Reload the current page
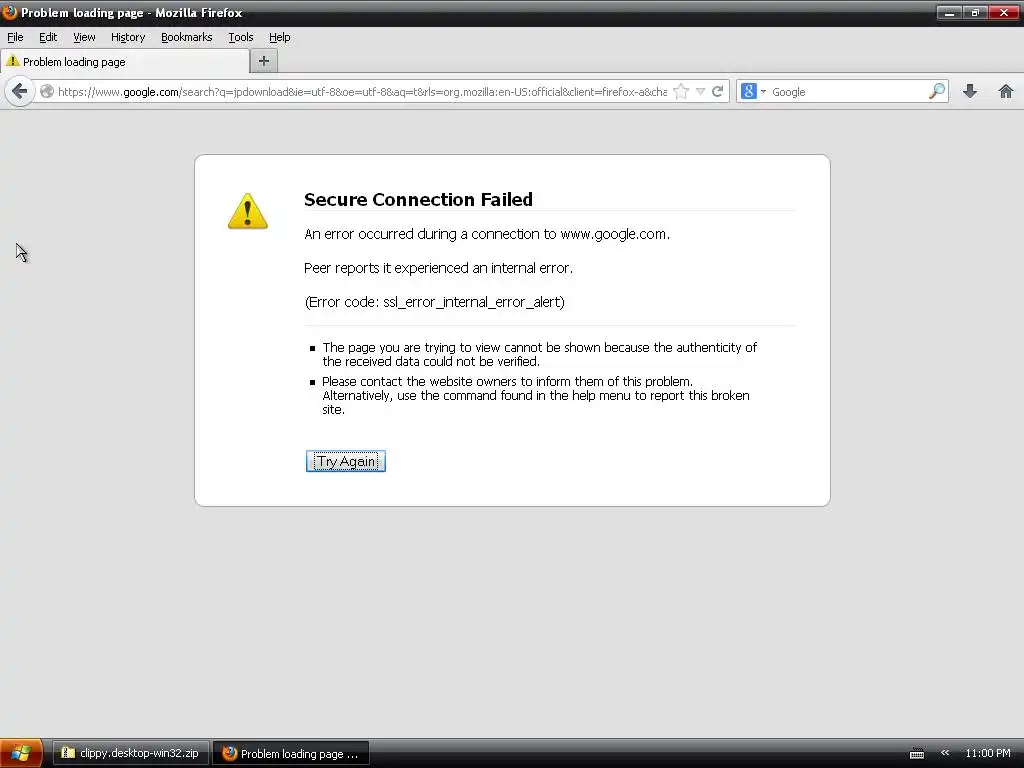 click(717, 91)
